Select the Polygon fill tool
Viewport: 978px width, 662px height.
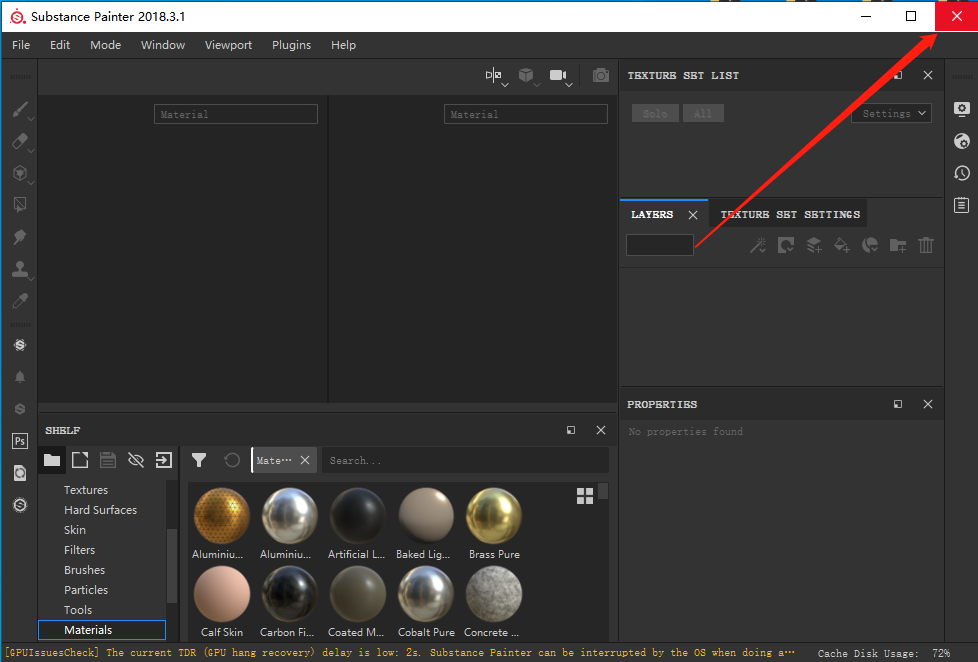20,205
